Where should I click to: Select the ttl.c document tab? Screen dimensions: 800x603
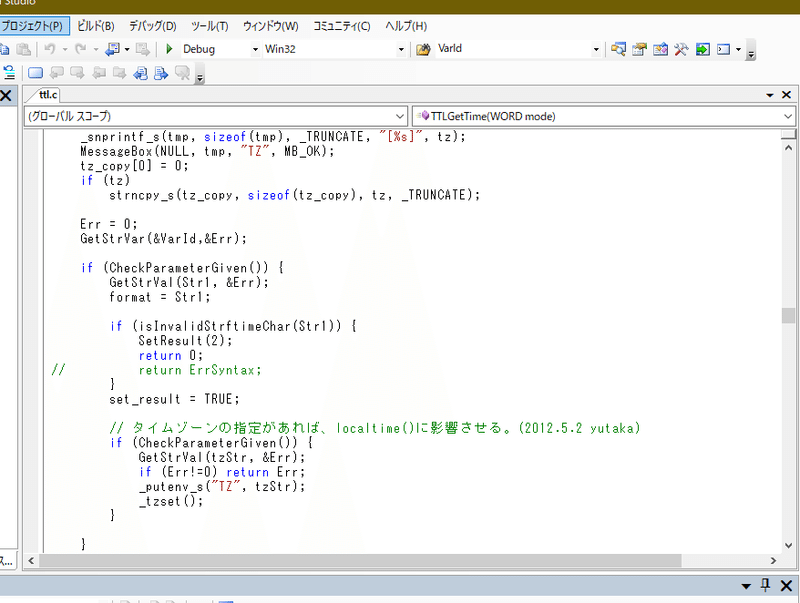pos(48,94)
